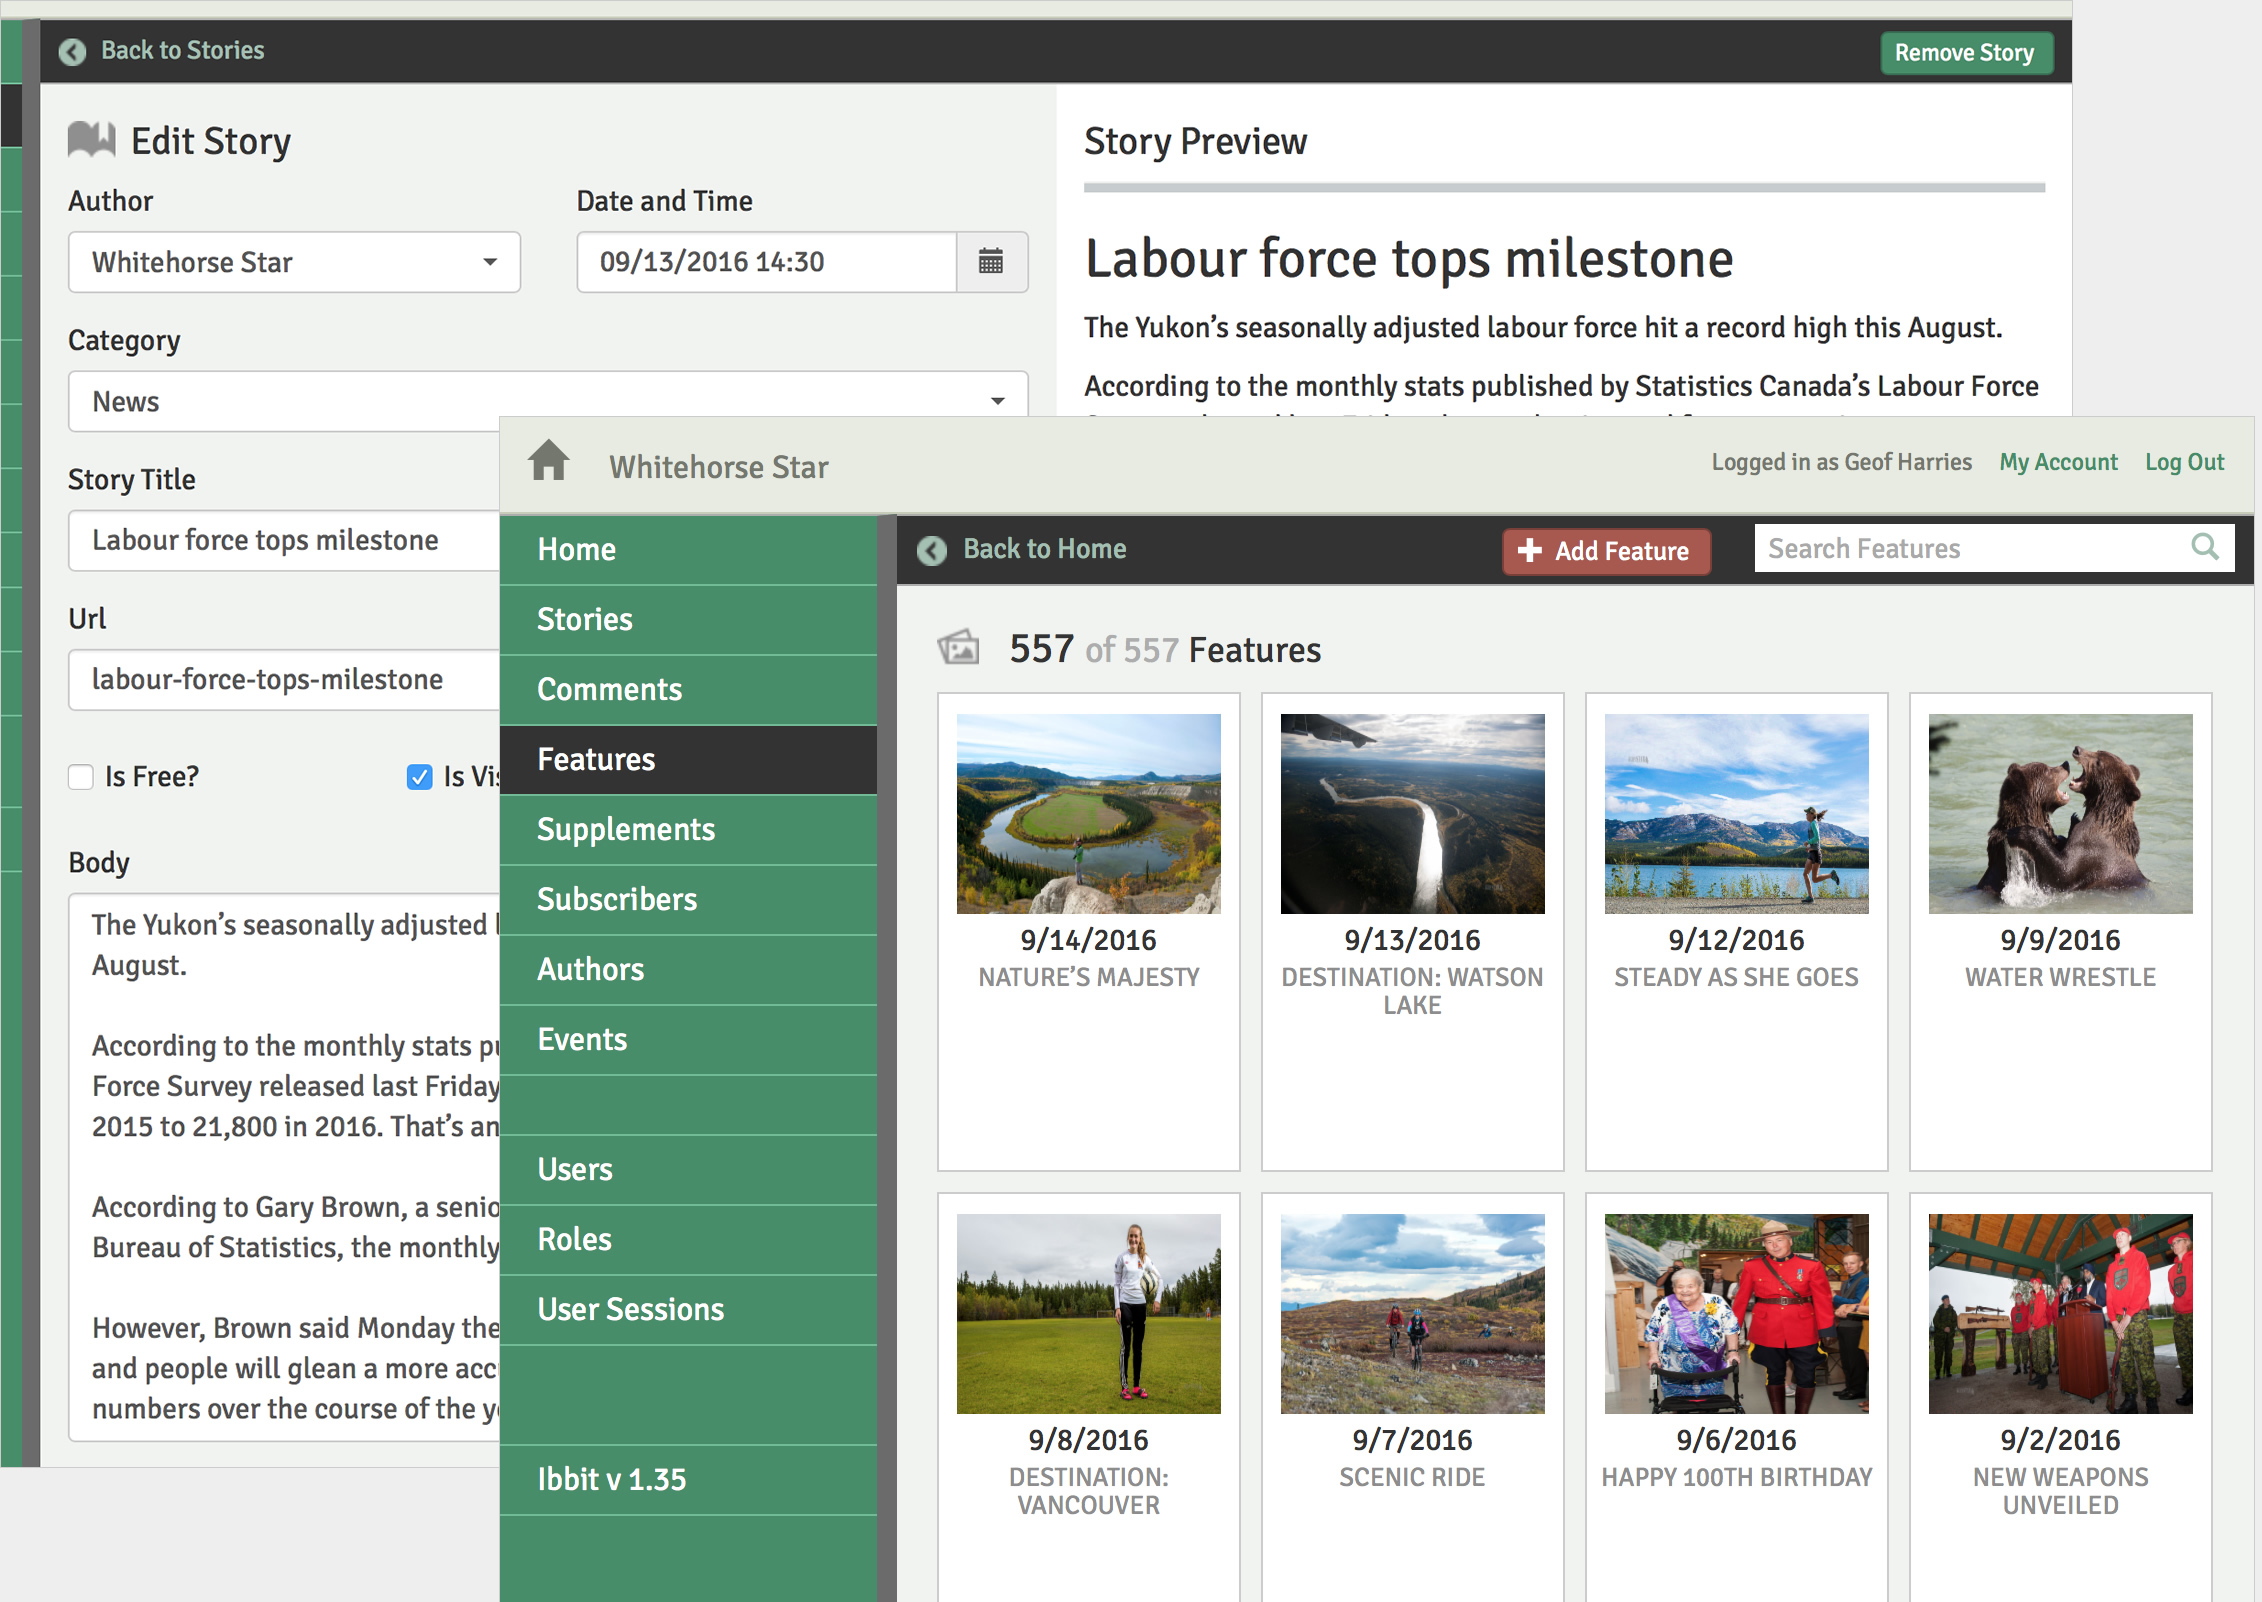
Task: Click the Edit Story book icon
Action: 92,140
